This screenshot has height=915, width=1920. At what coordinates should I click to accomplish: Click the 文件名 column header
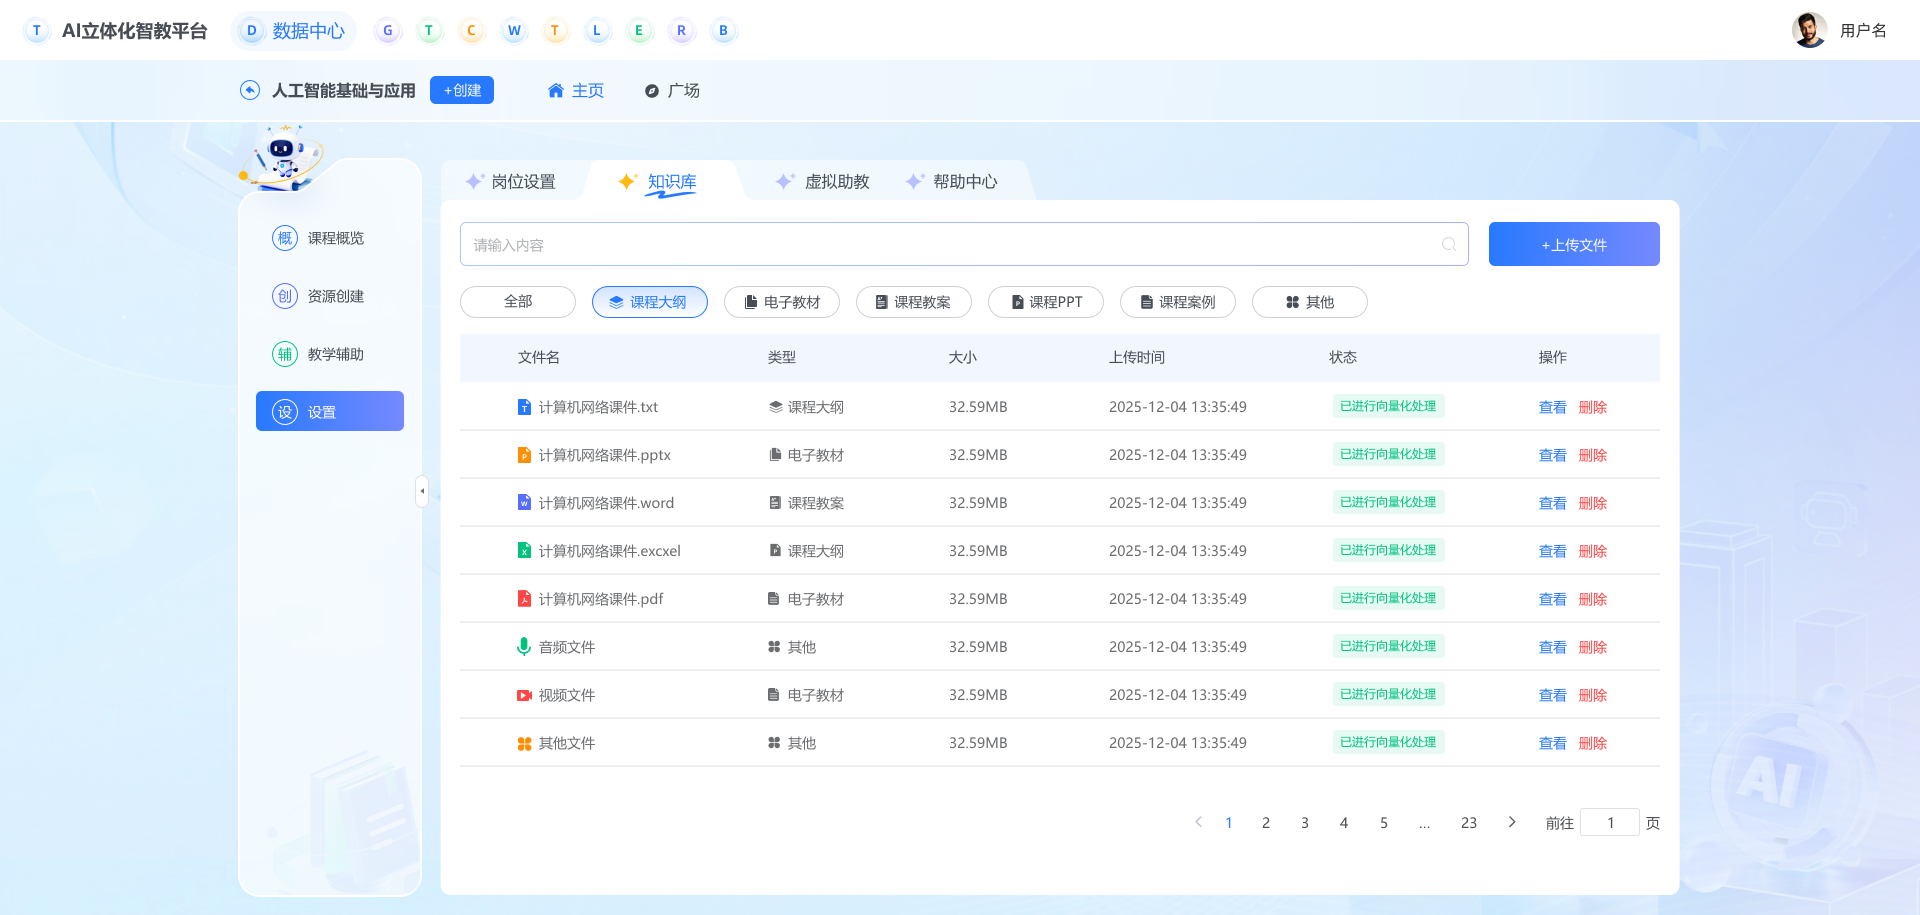(x=539, y=357)
